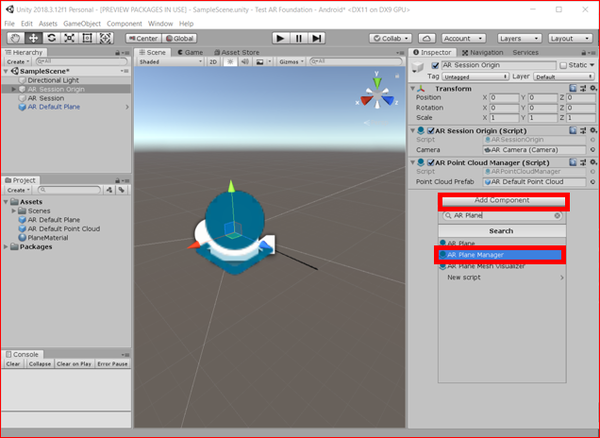Click the Scene view search field
The height and width of the screenshot is (438, 600).
(356, 61)
